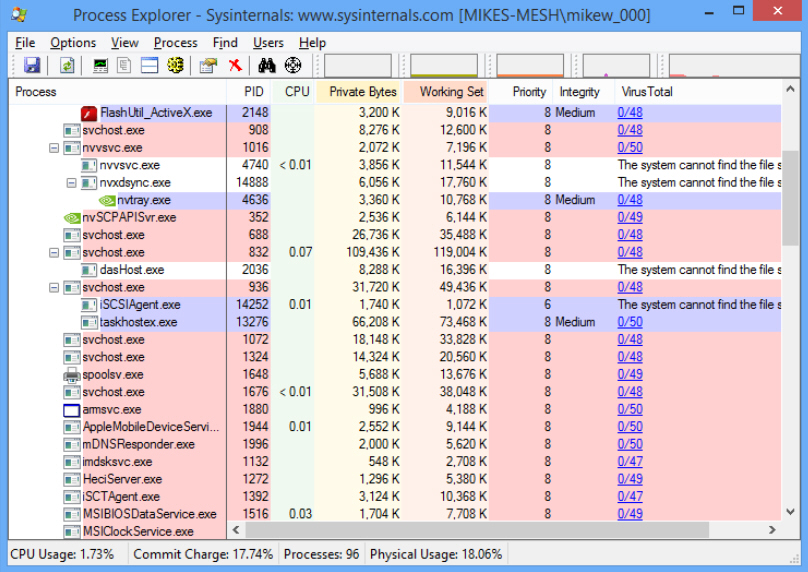Click the commit history mini graph in toolbar
This screenshot has height=572, width=808.
[x=444, y=65]
